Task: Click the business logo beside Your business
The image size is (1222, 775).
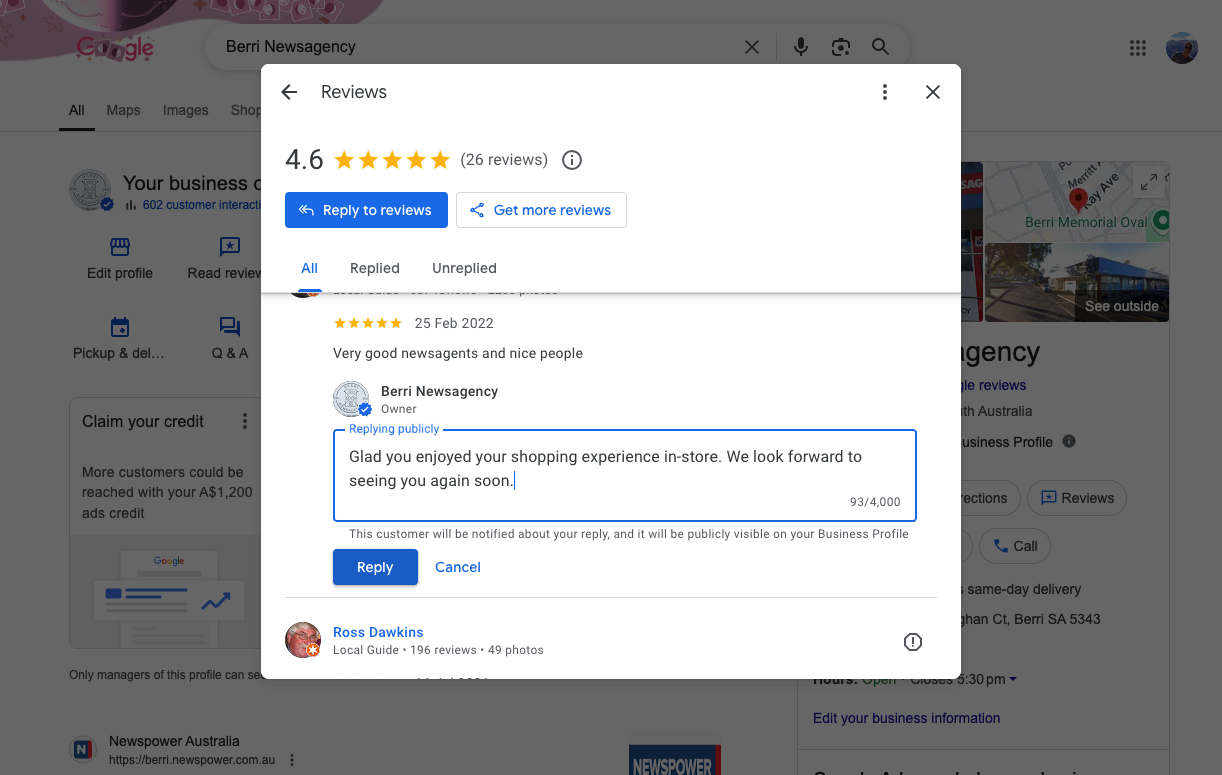Action: (x=91, y=190)
